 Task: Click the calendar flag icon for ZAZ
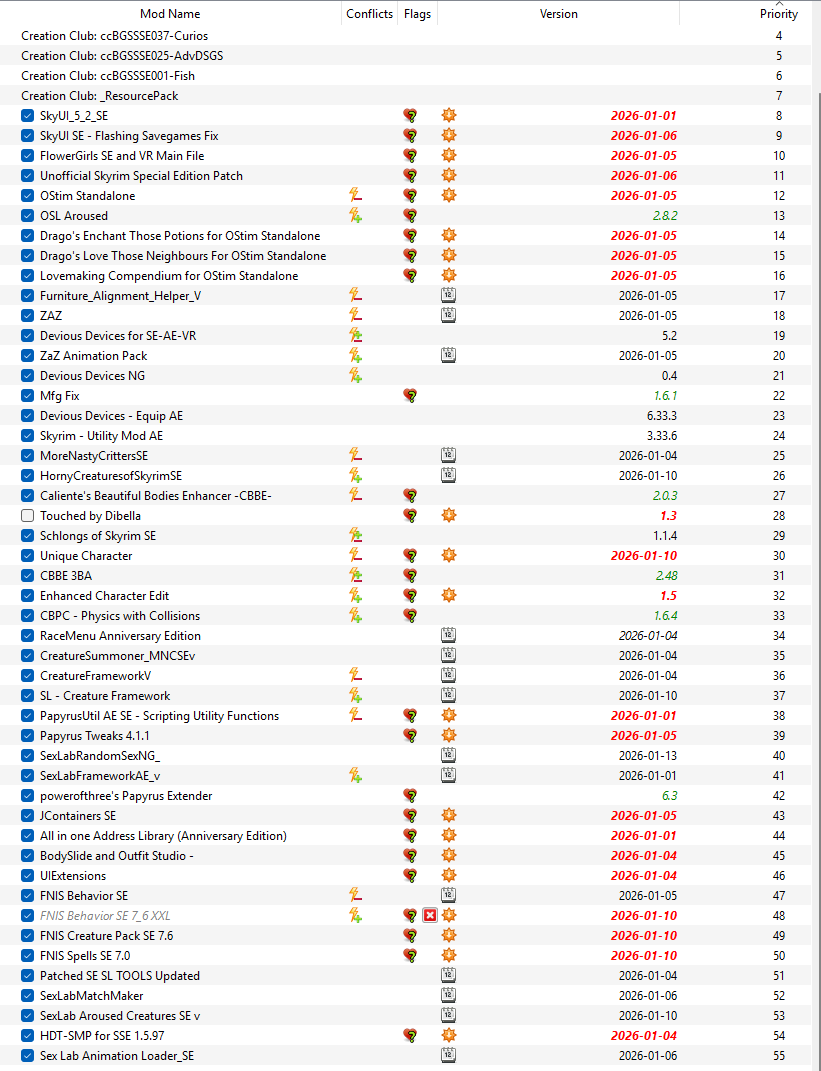tap(448, 315)
